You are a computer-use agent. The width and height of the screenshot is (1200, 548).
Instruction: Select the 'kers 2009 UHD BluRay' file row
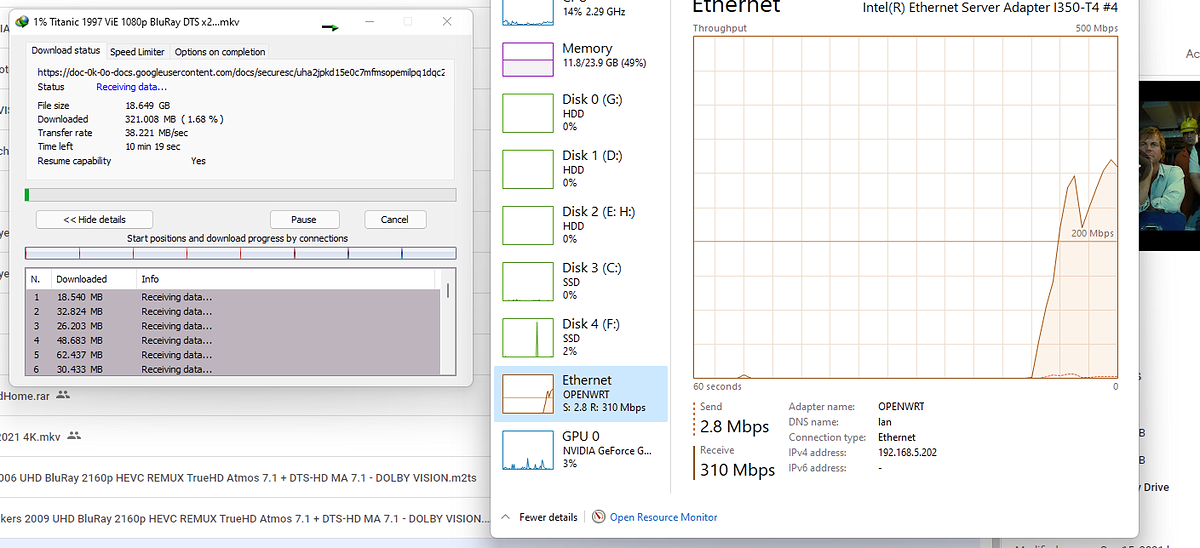tap(244, 519)
